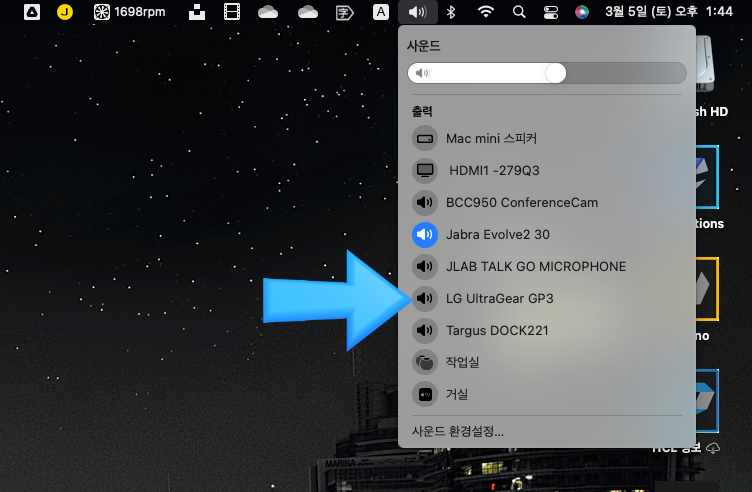Open Spotlight search magnifier icon

point(519,12)
